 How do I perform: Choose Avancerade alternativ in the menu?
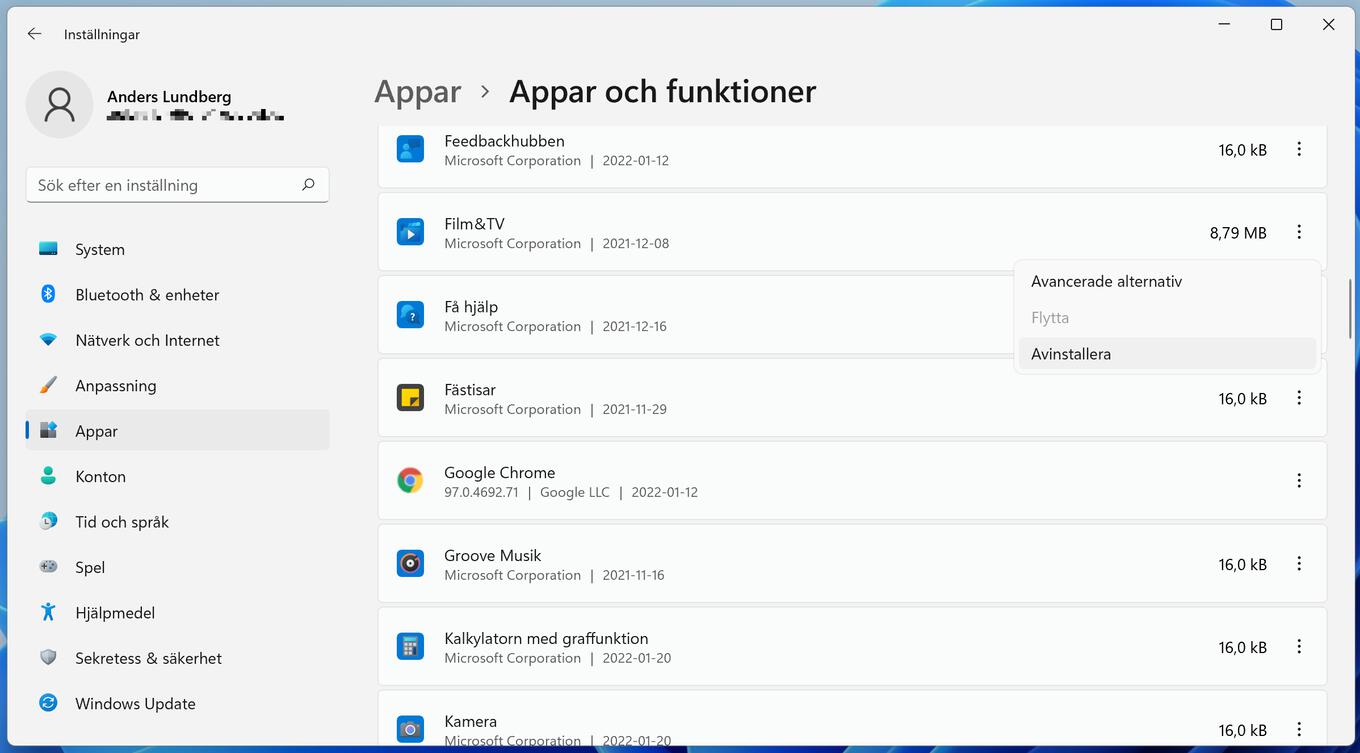(x=1167, y=282)
